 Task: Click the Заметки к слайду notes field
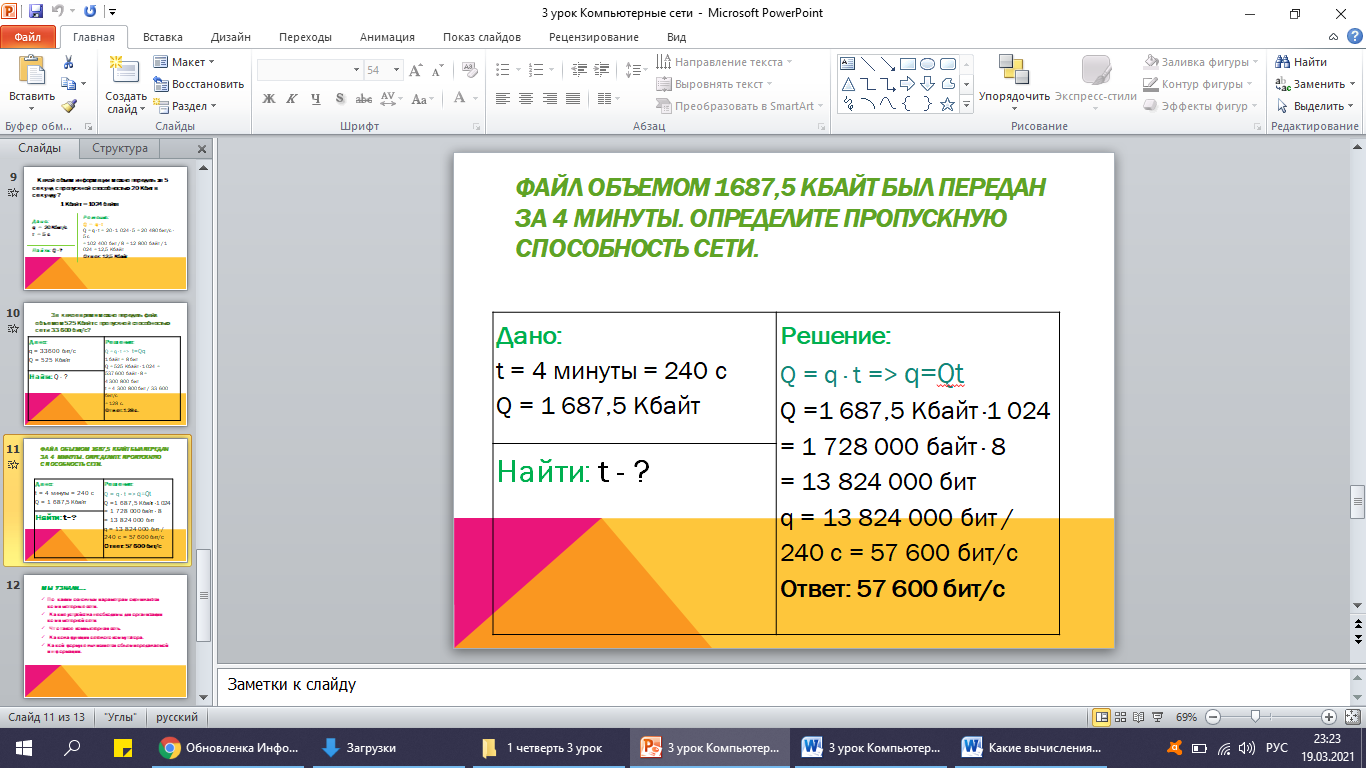(782, 685)
